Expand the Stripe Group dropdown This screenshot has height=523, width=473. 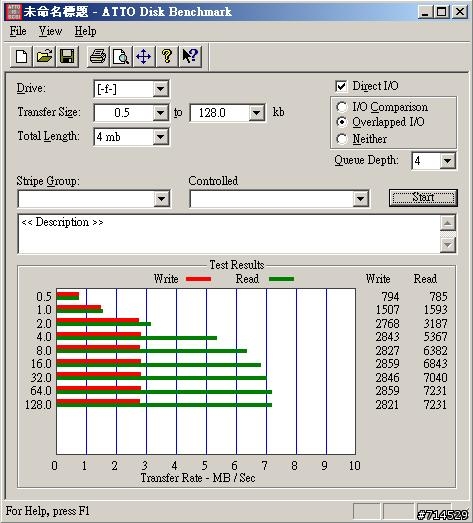(161, 199)
